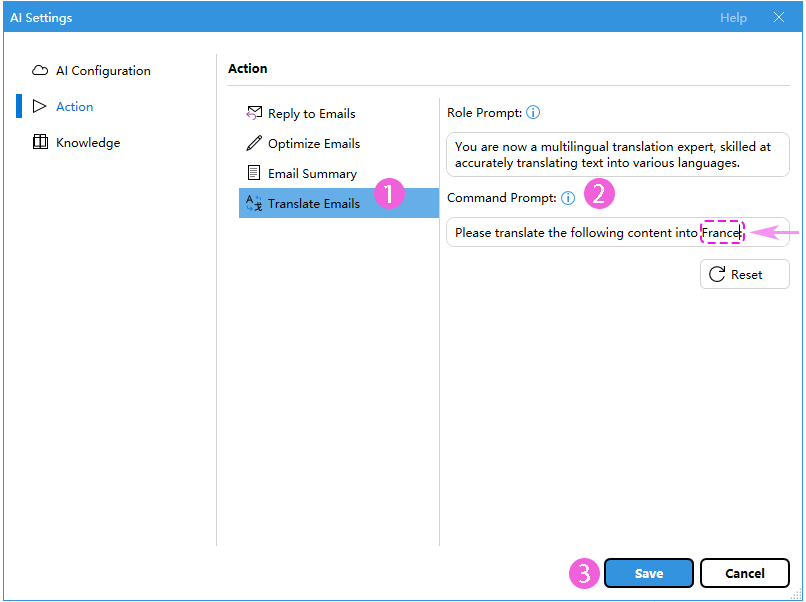
Task: Click the Optimize Emails pencil icon
Action: 254,143
